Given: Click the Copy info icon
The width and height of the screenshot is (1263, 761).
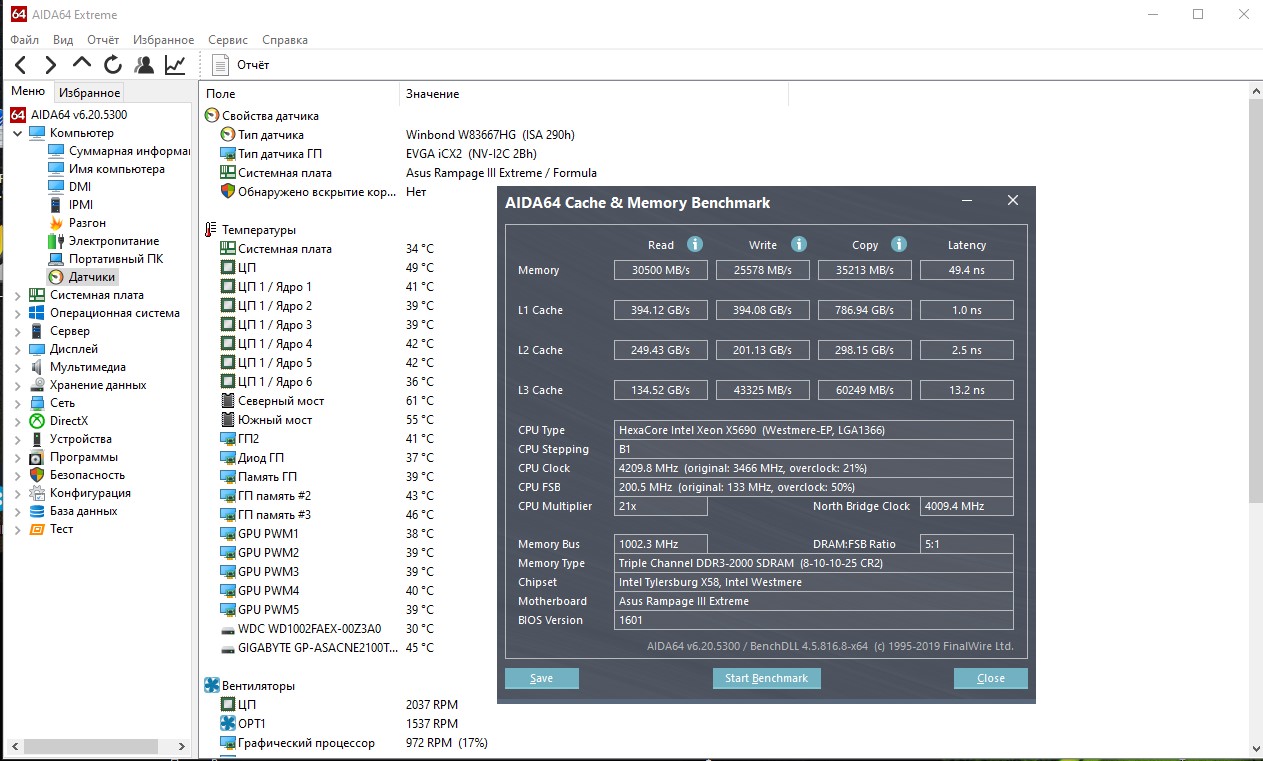Looking at the screenshot, I should pos(899,244).
